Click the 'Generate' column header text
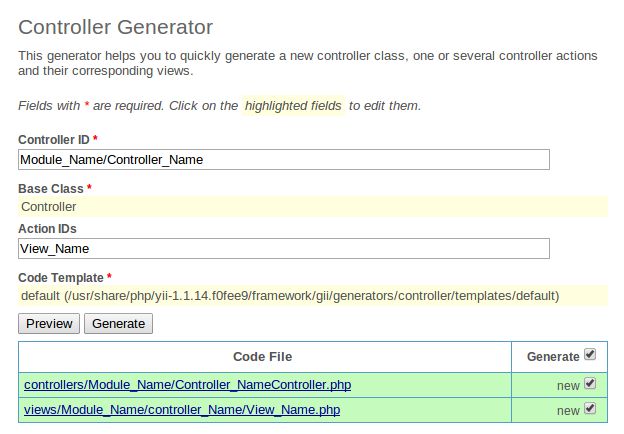624x434 pixels. (553, 357)
